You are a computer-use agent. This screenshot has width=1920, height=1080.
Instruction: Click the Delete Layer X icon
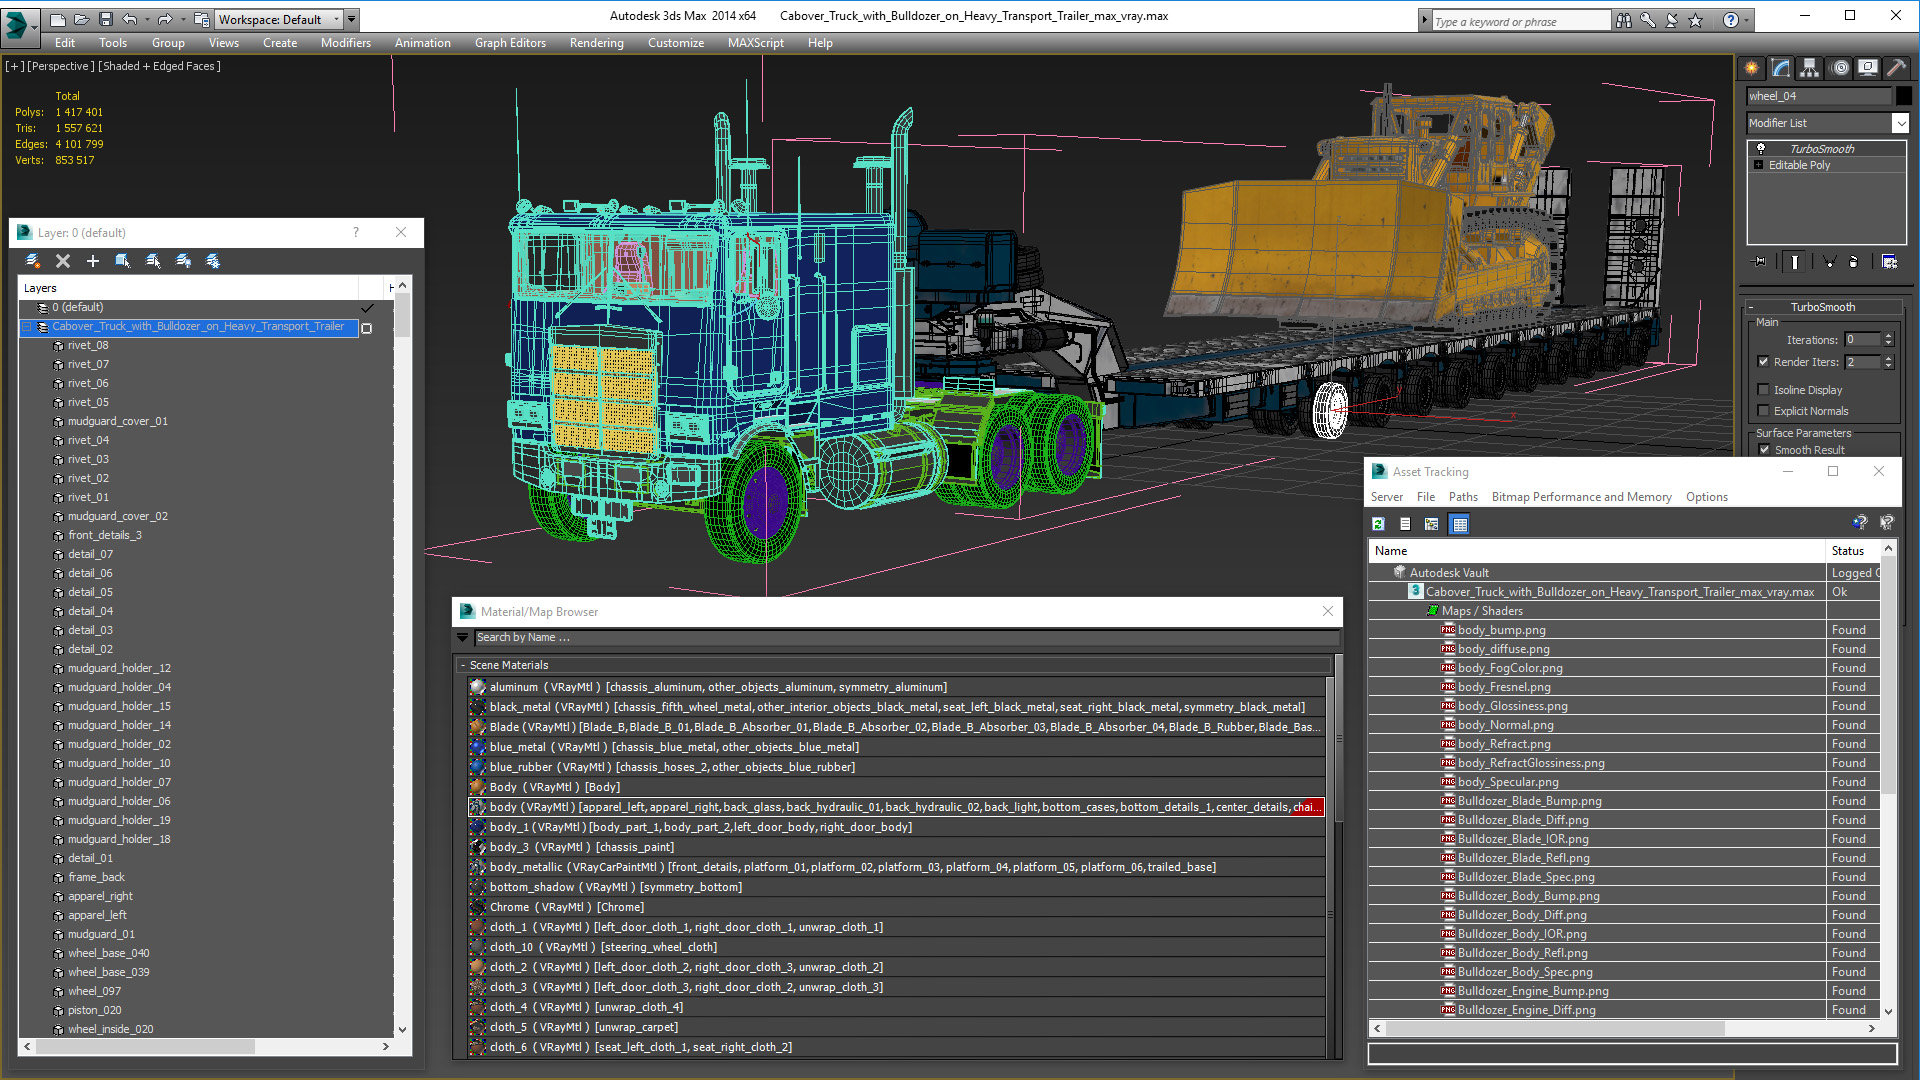pyautogui.click(x=63, y=261)
